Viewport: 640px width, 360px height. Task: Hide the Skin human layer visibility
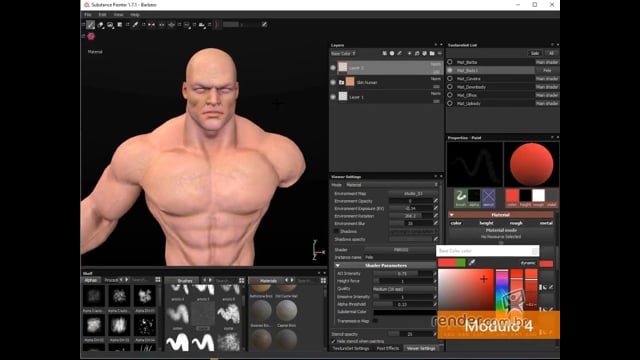pos(333,82)
